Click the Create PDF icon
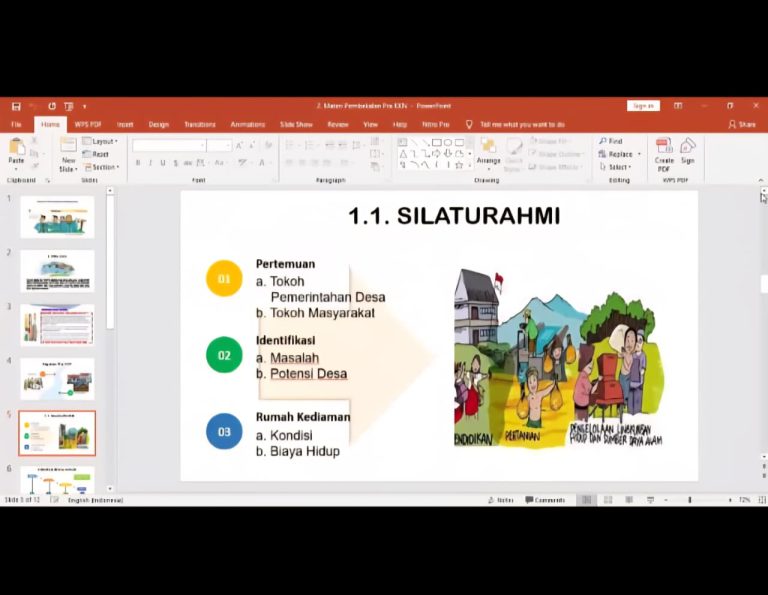This screenshot has width=768, height=595. pos(664,151)
